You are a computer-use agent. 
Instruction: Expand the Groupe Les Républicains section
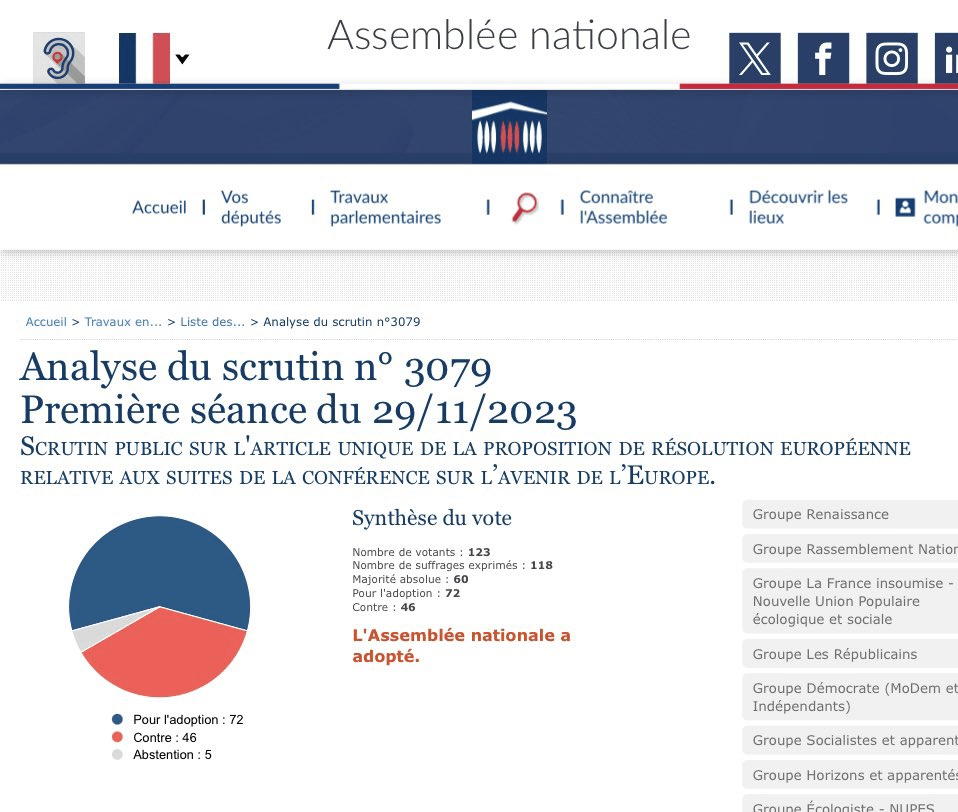849,654
